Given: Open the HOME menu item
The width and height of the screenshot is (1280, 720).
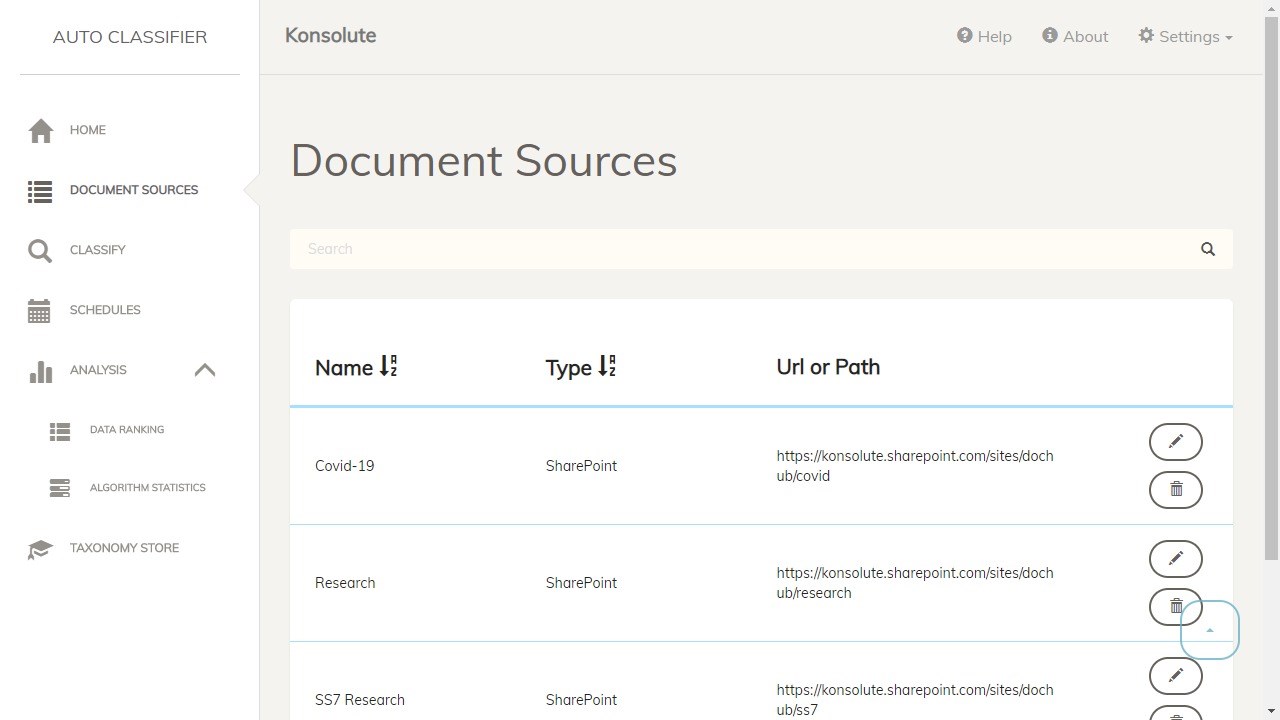Looking at the screenshot, I should (x=88, y=130).
